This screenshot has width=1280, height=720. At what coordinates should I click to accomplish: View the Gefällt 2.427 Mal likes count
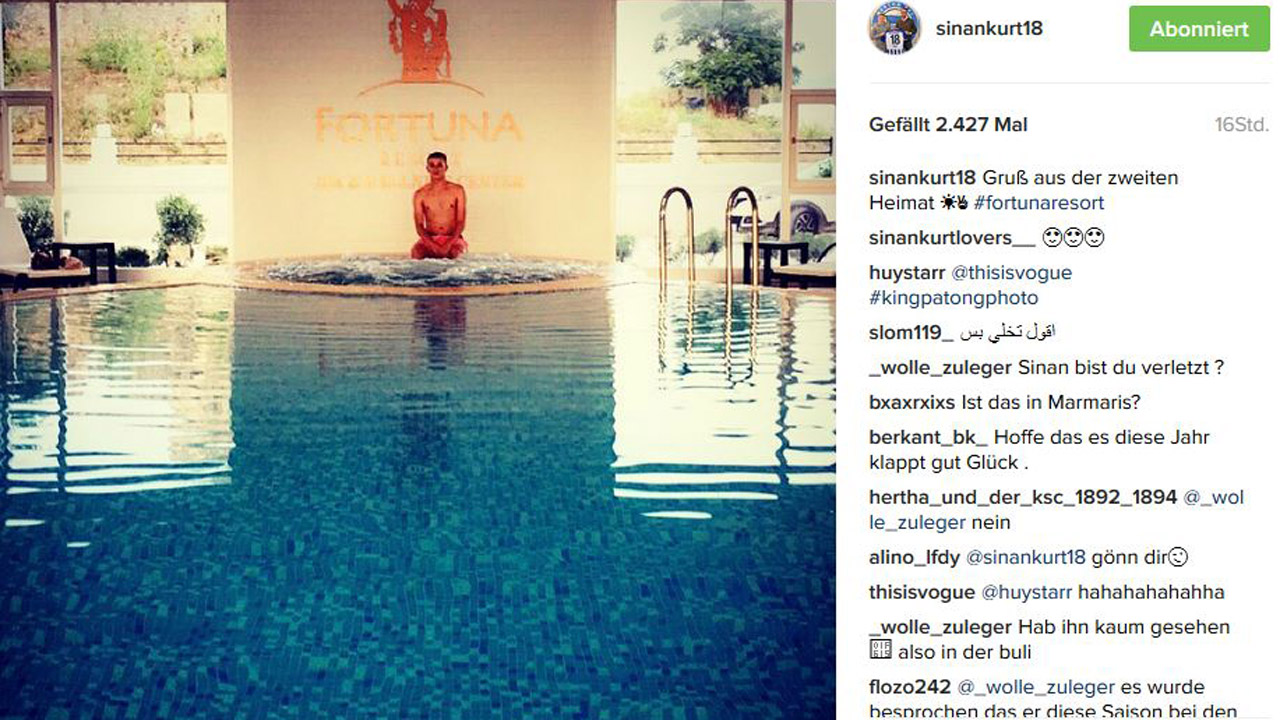[x=948, y=125]
